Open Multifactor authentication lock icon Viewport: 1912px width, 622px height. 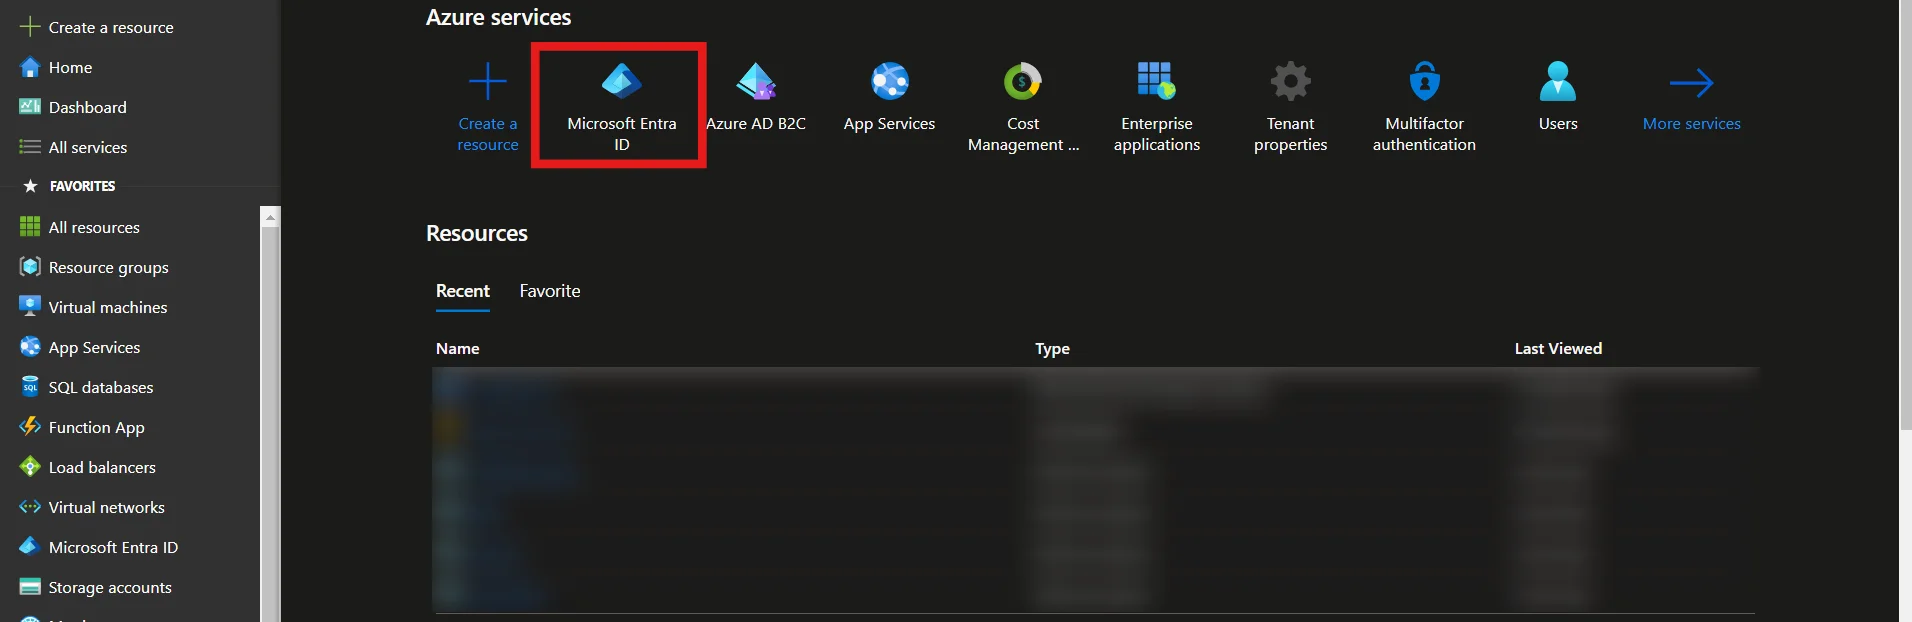[1424, 81]
